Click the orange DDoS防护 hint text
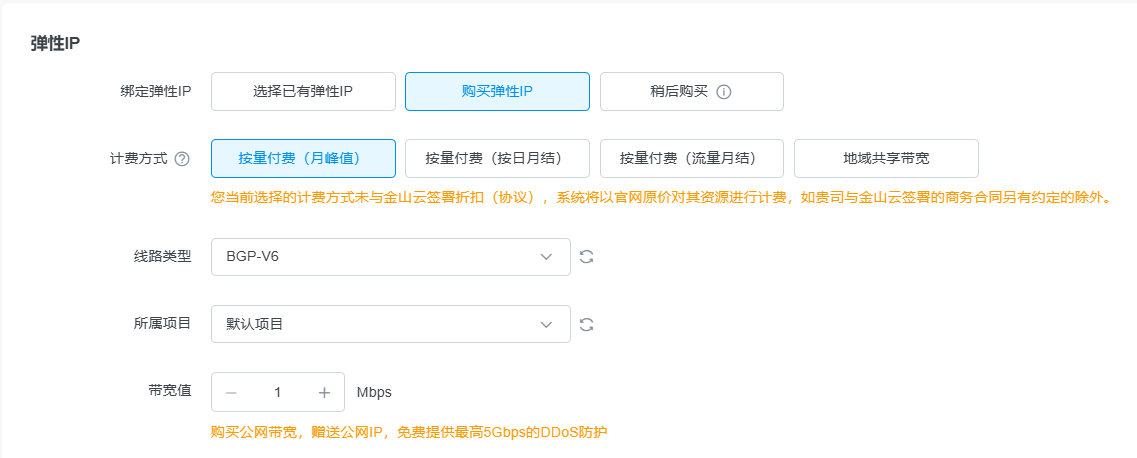This screenshot has height=458, width=1137. (409, 432)
